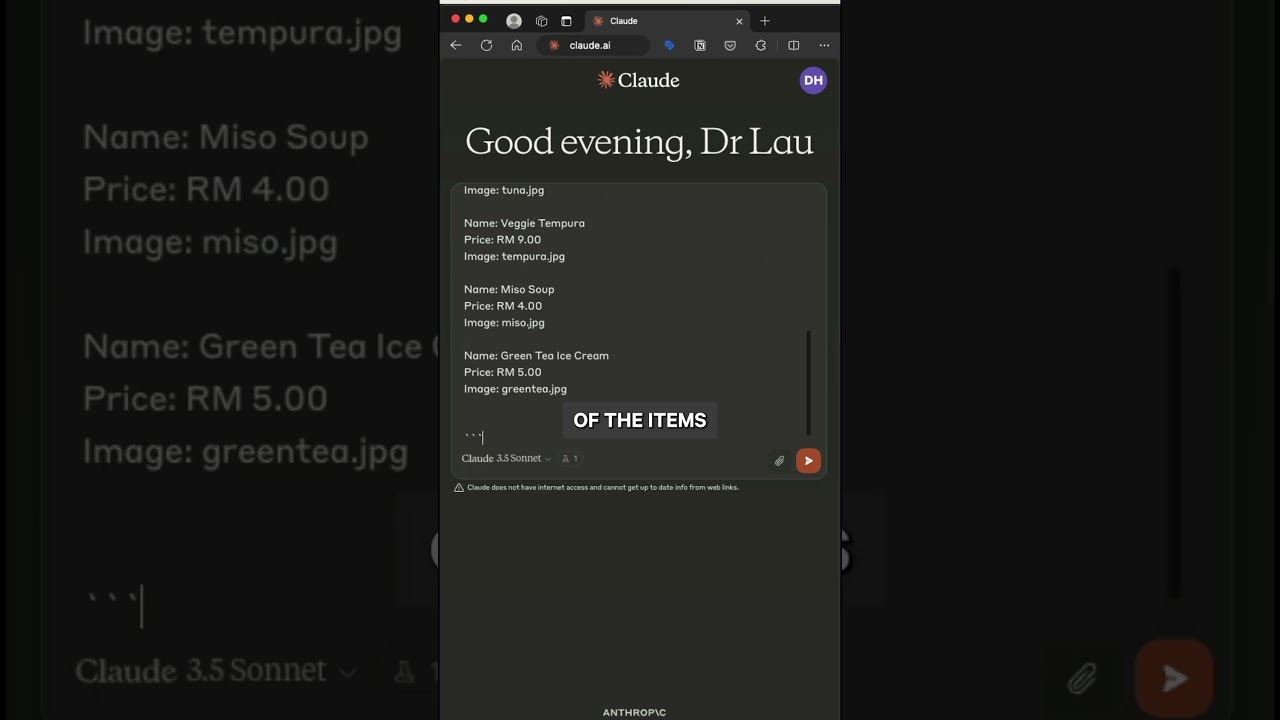Toggle the vertical tabs sidebar button
Image resolution: width=1280 pixels, height=720 pixels.
click(566, 21)
